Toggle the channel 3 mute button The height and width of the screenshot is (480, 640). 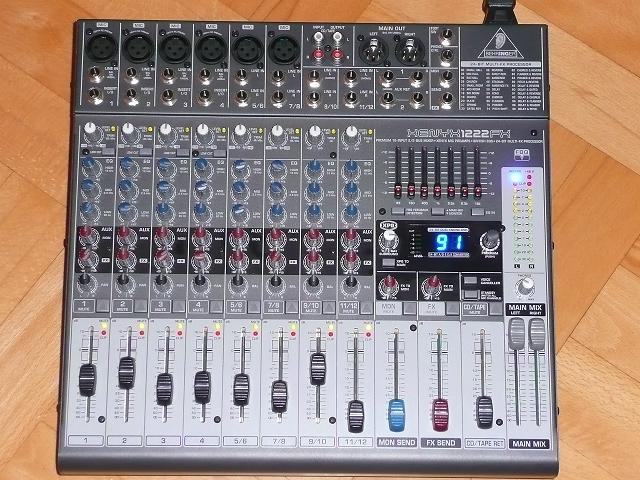(178, 306)
